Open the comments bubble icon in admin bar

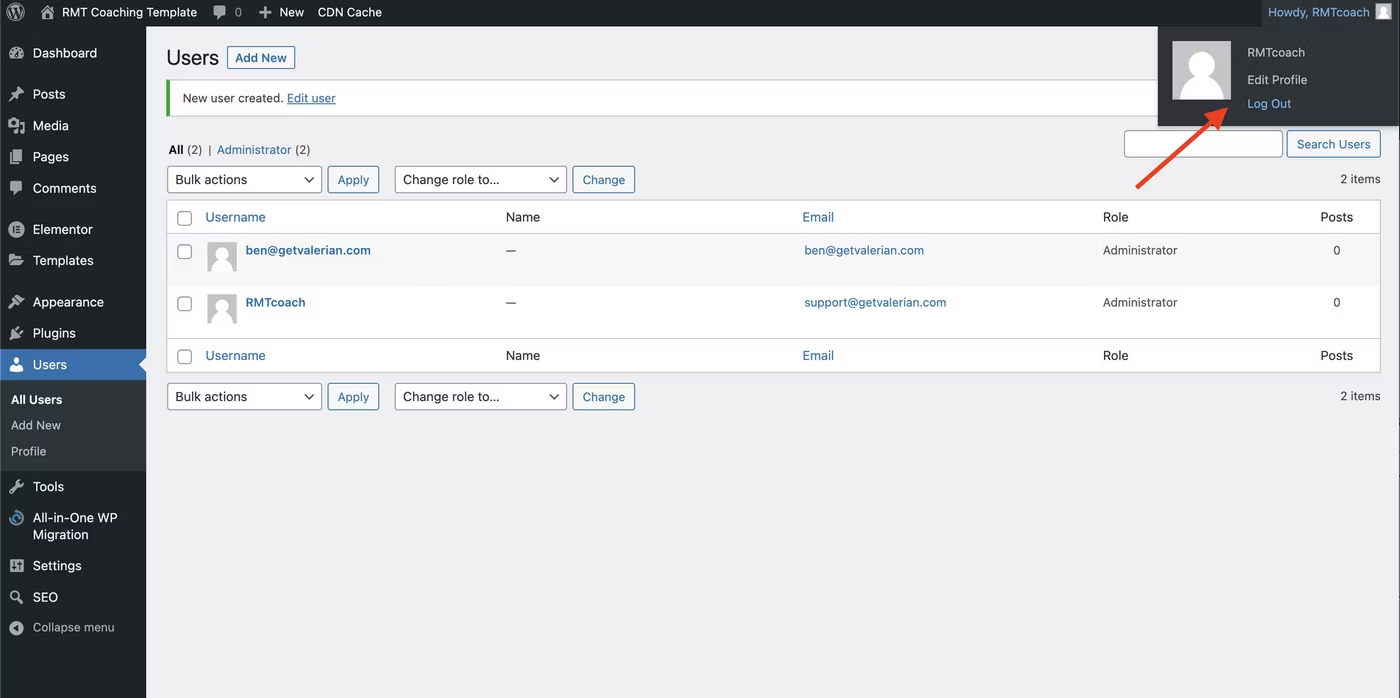(220, 13)
